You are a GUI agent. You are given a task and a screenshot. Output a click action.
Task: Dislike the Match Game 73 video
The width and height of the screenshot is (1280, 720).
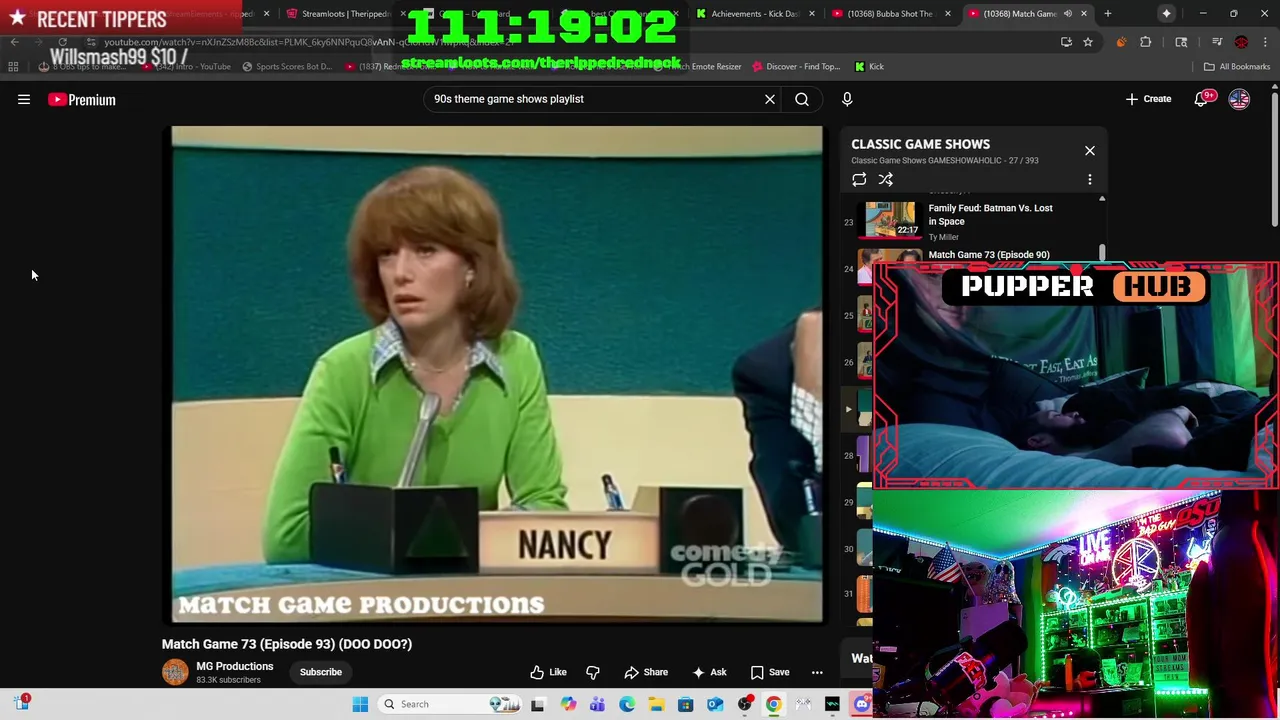click(x=593, y=672)
